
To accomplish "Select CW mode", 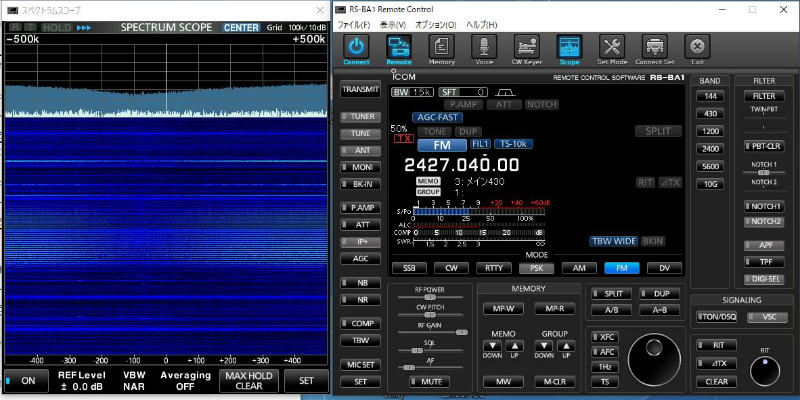I will pyautogui.click(x=452, y=268).
